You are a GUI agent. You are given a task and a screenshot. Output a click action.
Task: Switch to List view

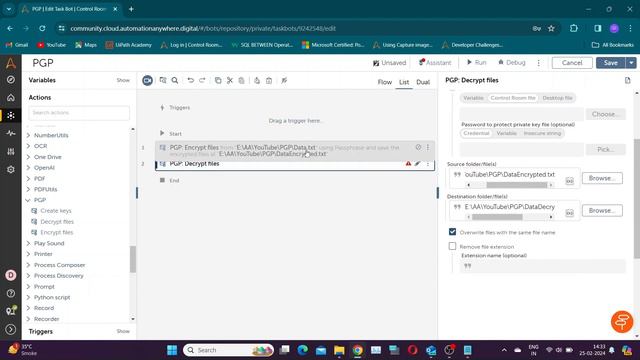tap(404, 82)
